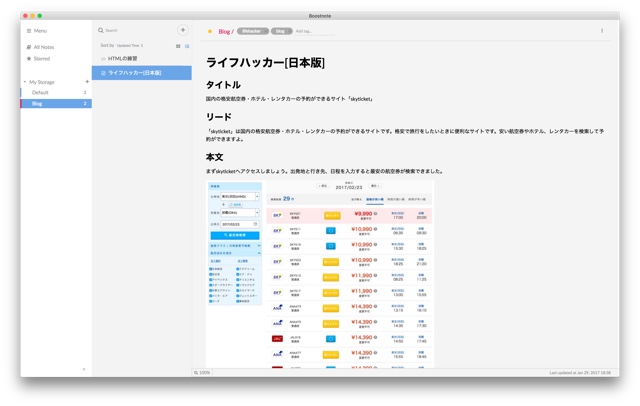This screenshot has height=406, width=640.
Task: Remove the blog tag
Action: tap(289, 31)
